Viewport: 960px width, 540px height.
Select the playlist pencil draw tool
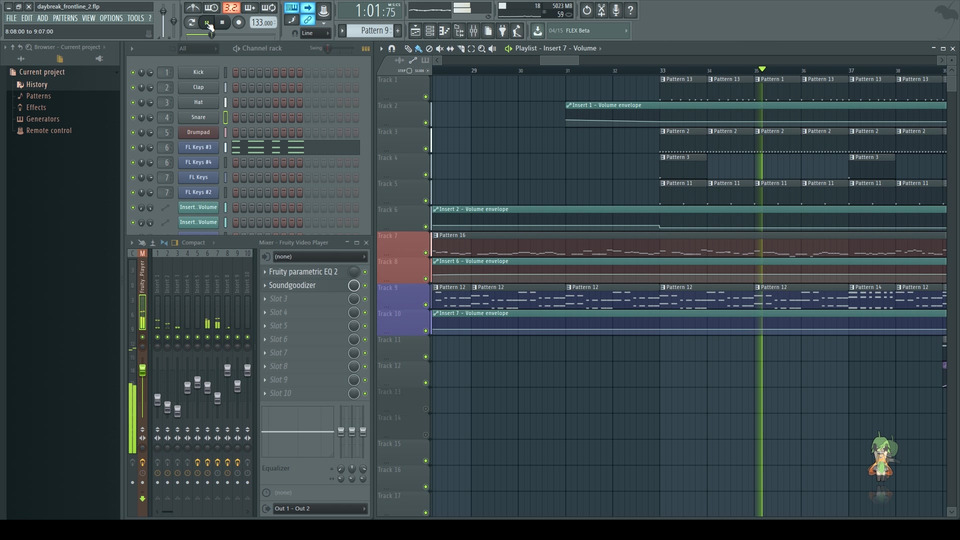[408, 48]
